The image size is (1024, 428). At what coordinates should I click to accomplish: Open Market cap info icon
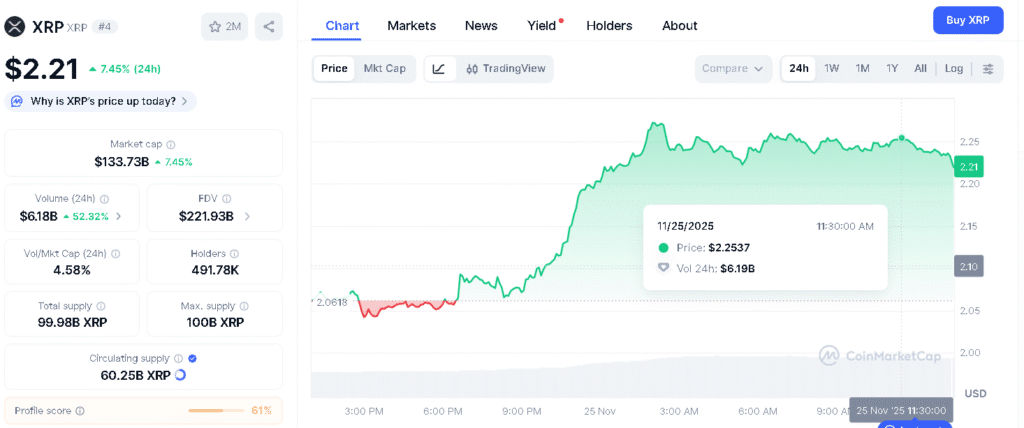point(170,144)
